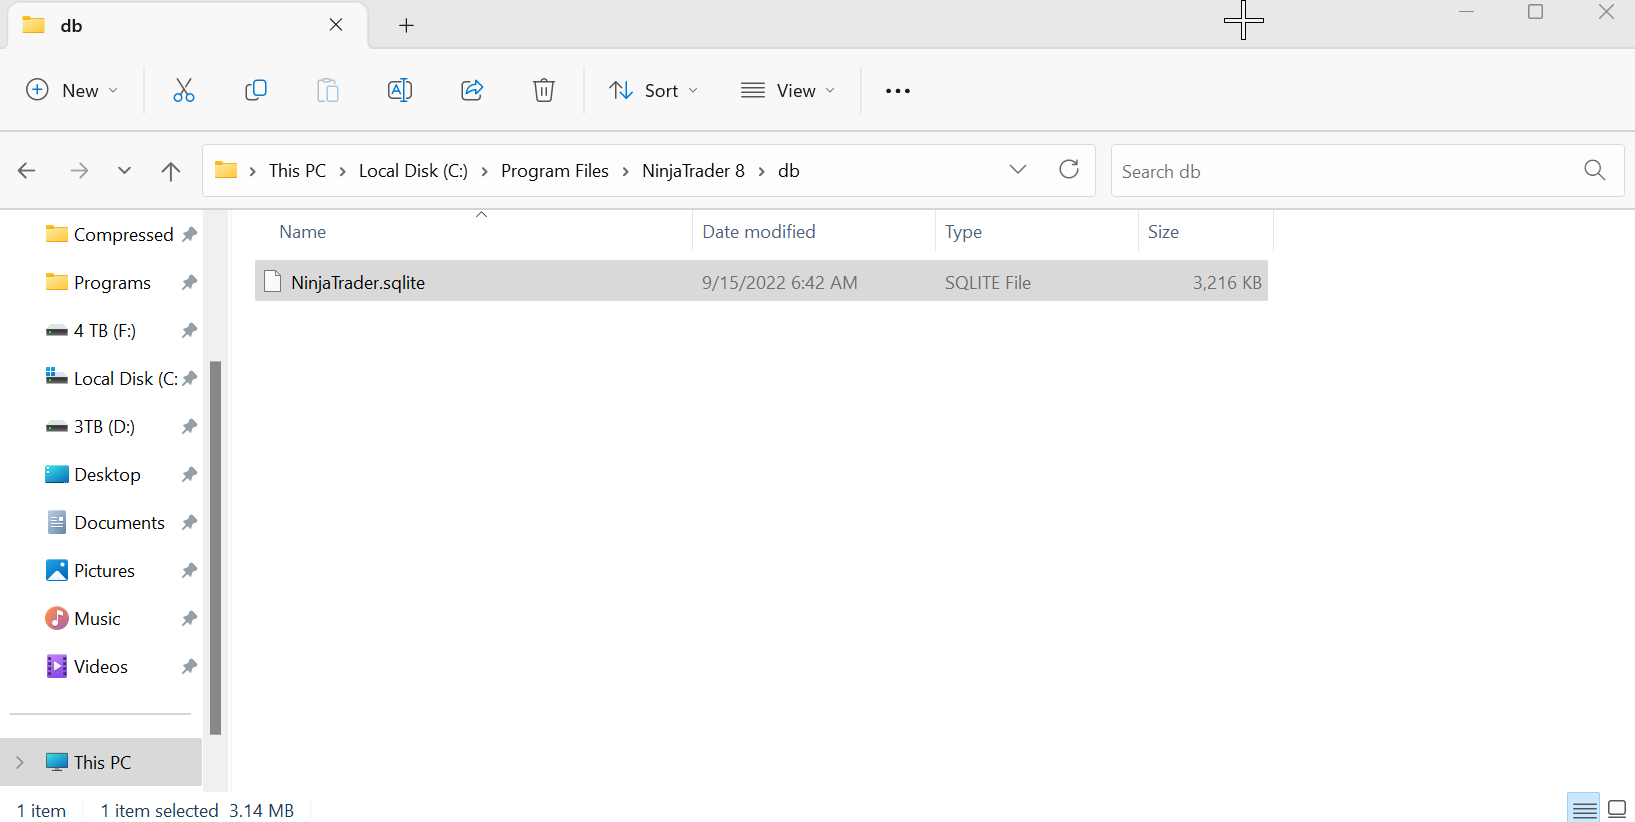The width and height of the screenshot is (1635, 822).
Task: Unpin the Music pin icon
Action: (x=189, y=619)
